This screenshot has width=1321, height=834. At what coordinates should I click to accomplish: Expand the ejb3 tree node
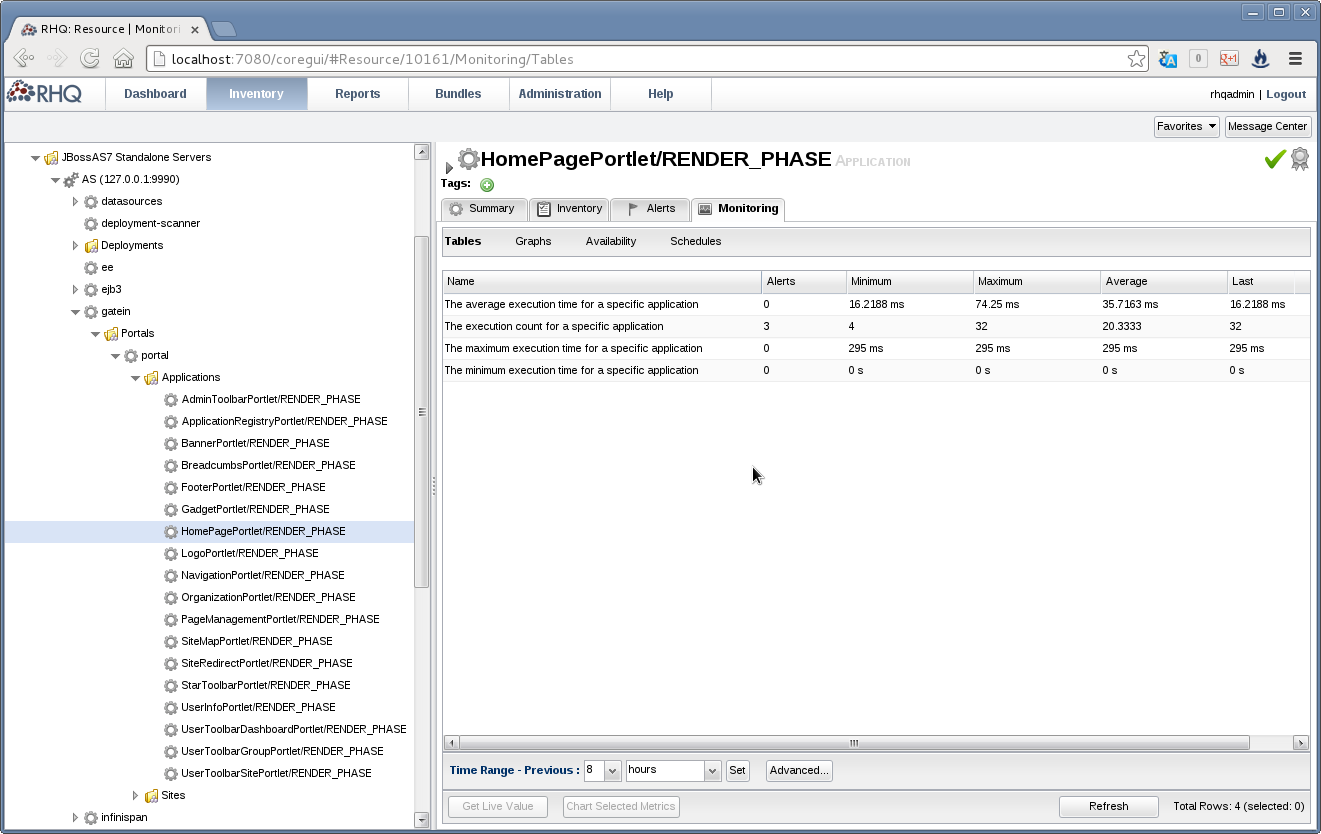coord(75,290)
